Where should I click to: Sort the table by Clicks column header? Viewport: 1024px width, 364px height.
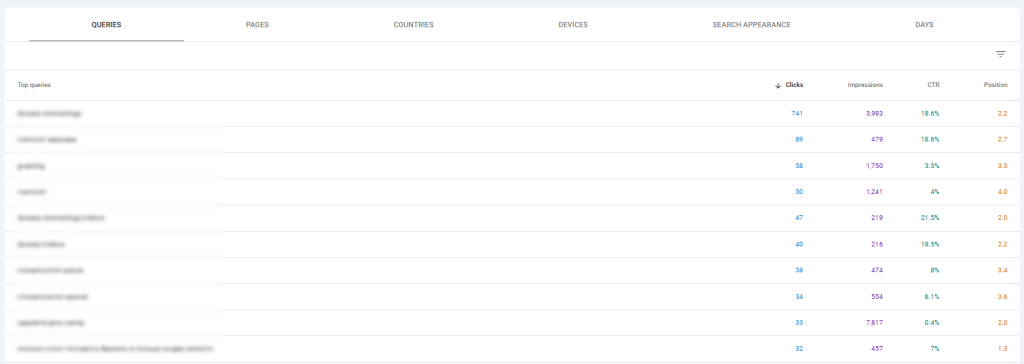coord(795,85)
